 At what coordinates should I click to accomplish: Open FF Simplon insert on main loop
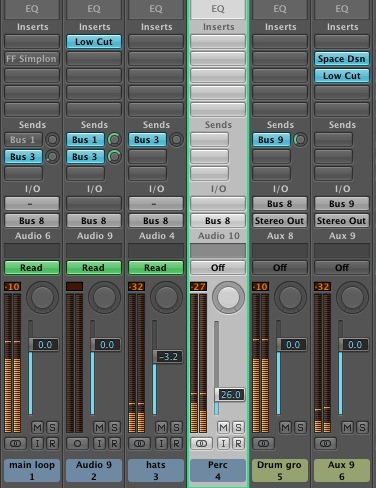click(32, 59)
